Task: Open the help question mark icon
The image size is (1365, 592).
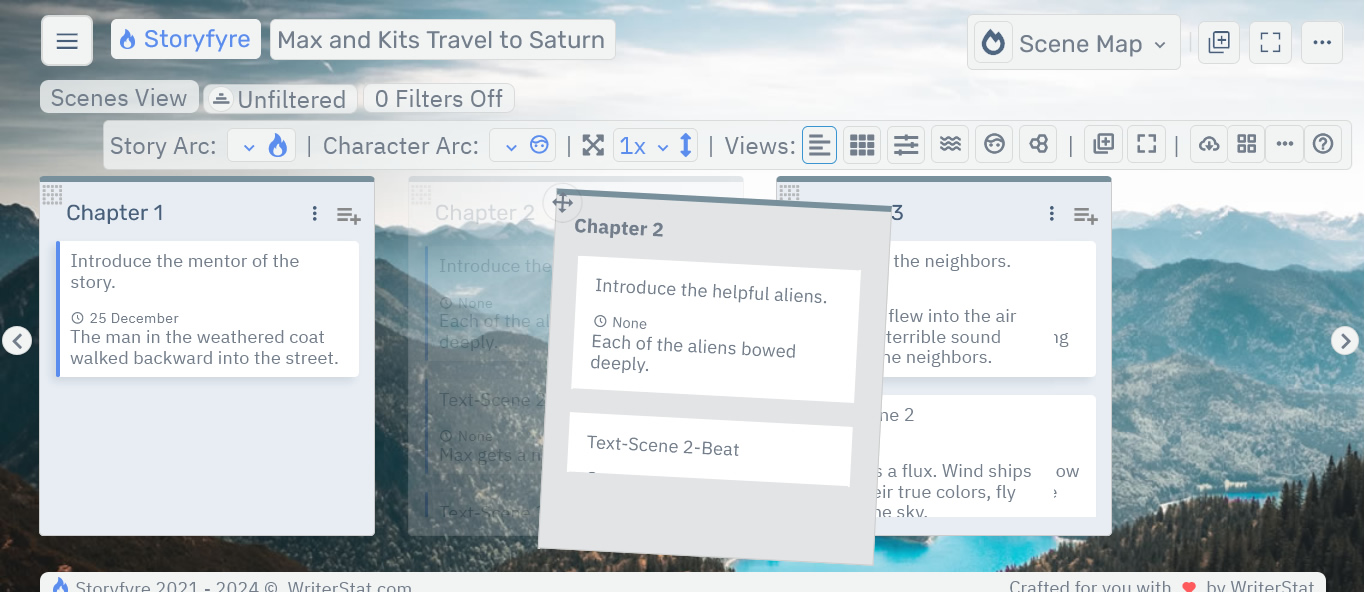Action: pyautogui.click(x=1323, y=145)
